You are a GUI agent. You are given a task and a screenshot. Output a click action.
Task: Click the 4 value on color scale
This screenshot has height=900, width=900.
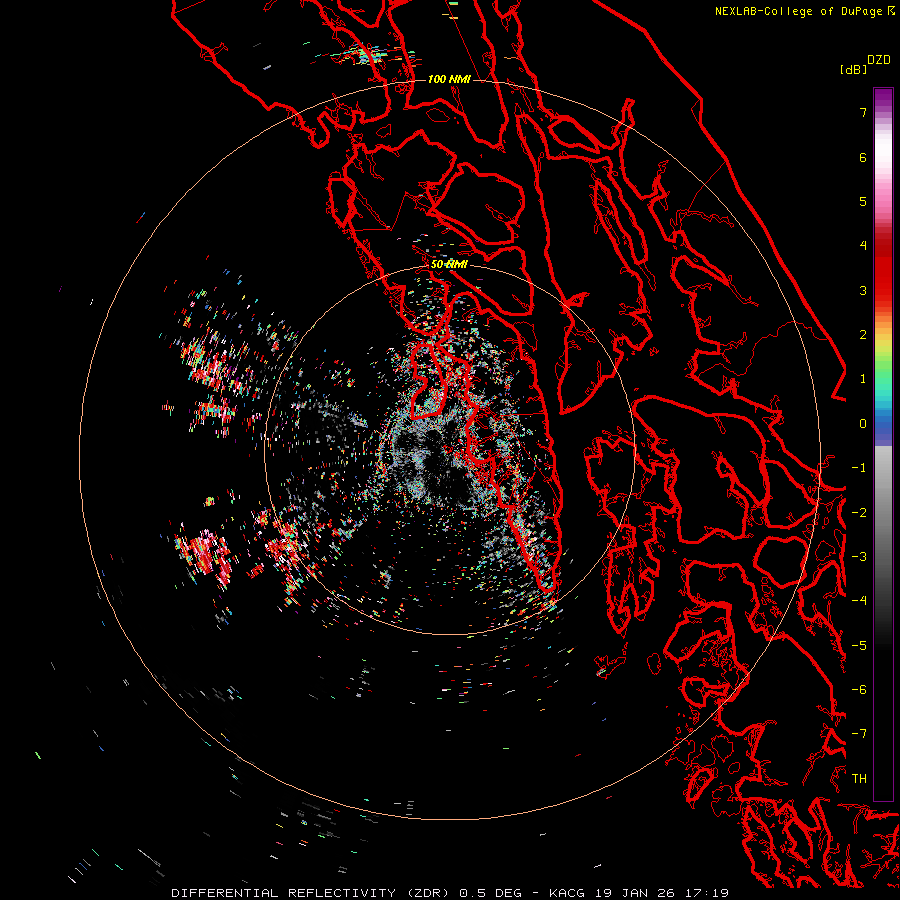pos(863,246)
